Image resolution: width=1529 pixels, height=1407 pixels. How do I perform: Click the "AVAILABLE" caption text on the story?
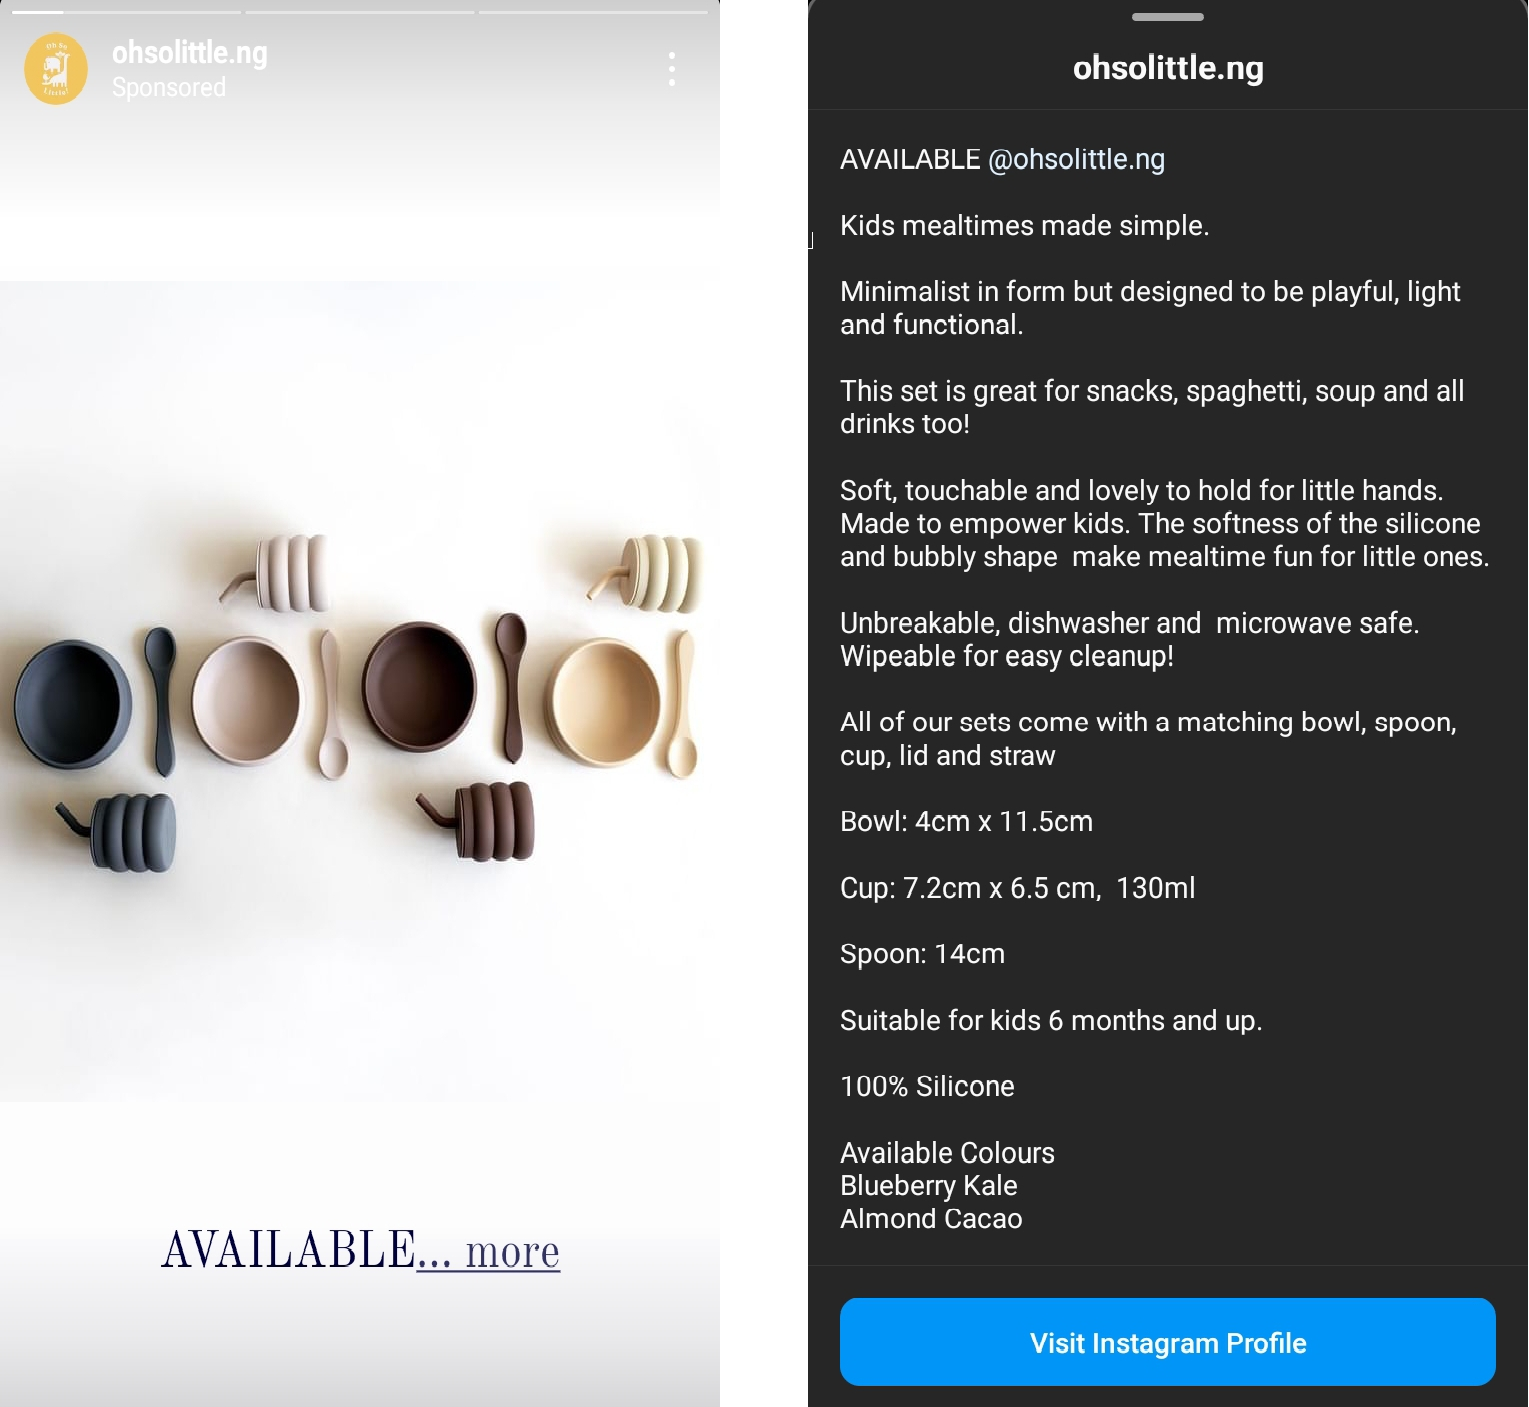coord(288,1251)
